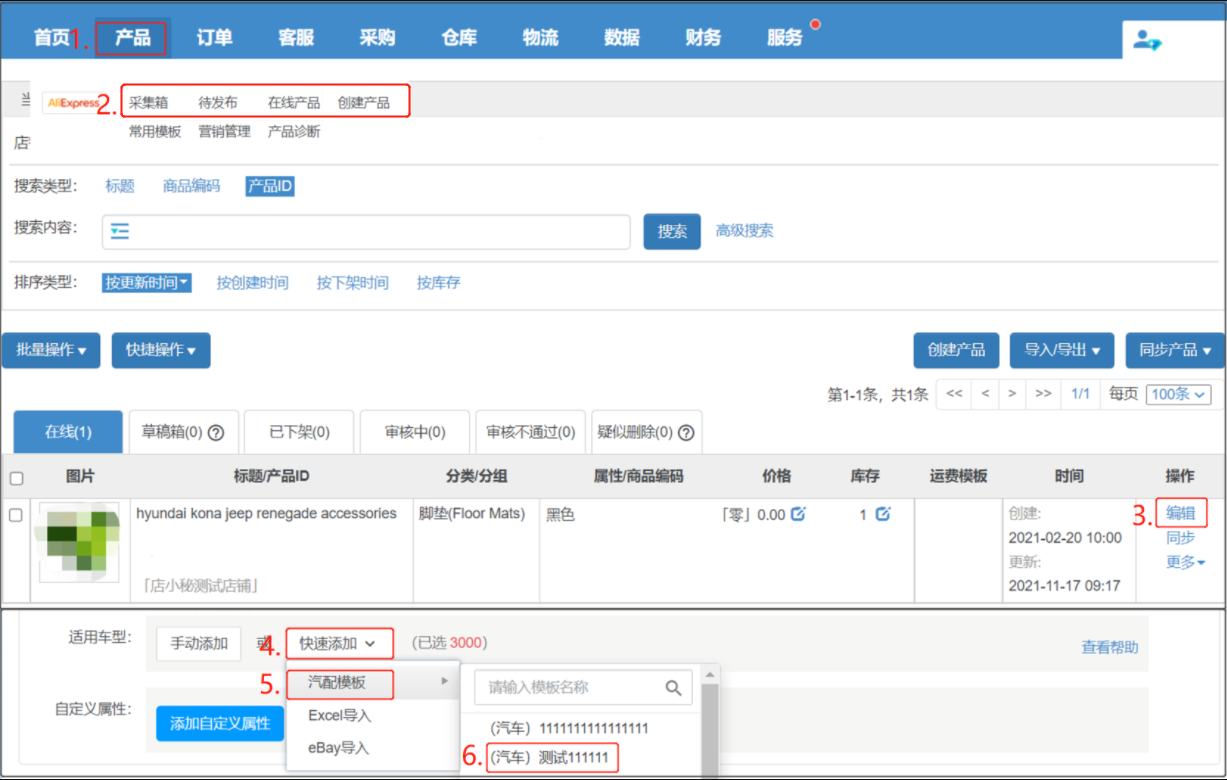This screenshot has height=780, width=1227.
Task: Select 汽配模板 from the dropdown menu
Action: (338, 683)
